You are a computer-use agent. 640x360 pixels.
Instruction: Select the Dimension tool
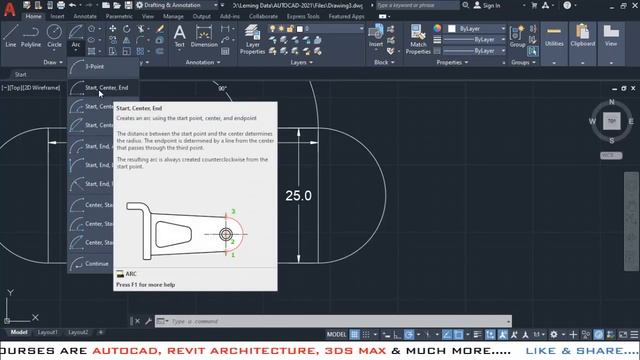point(203,36)
